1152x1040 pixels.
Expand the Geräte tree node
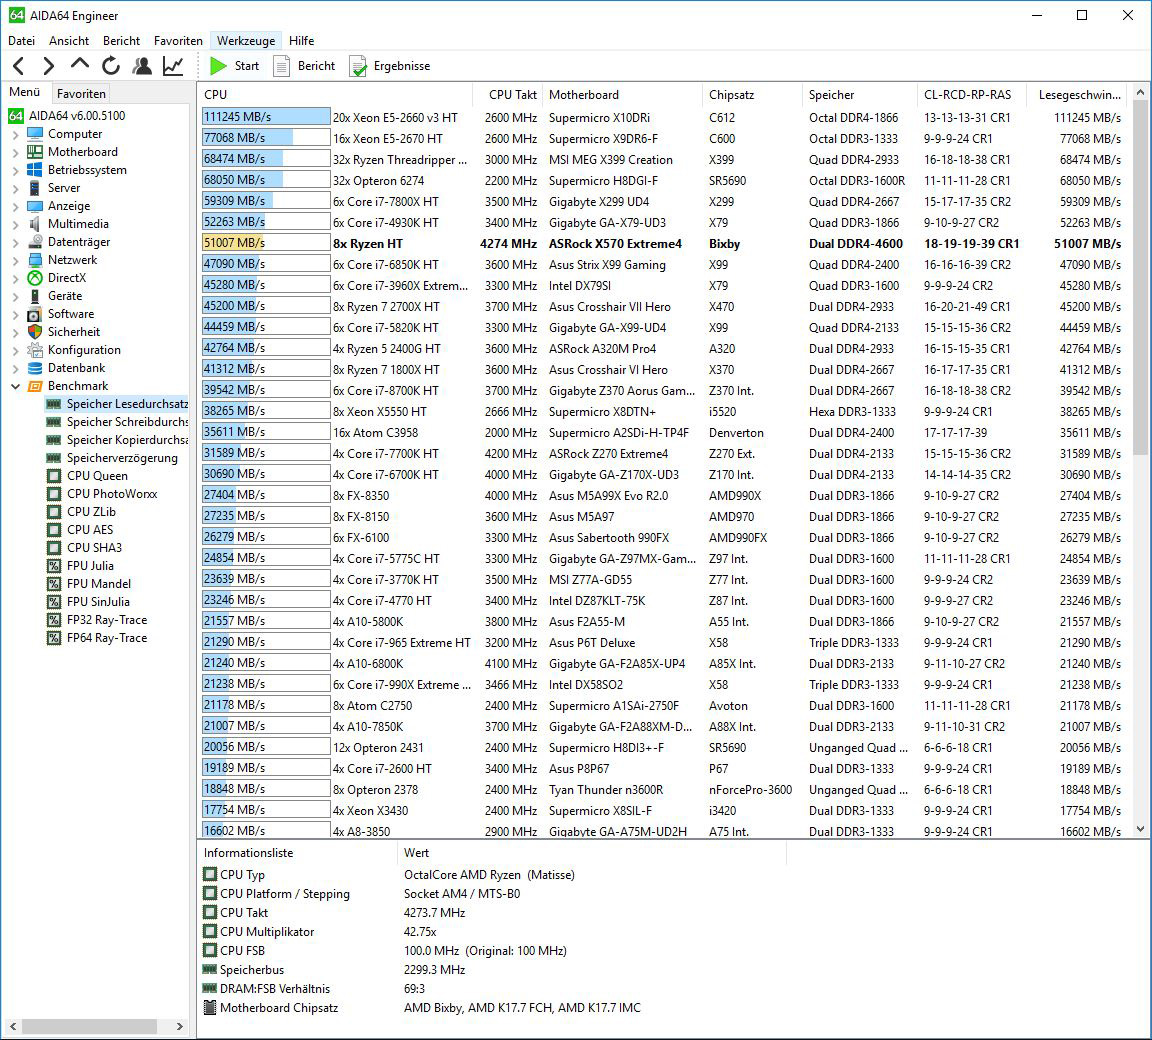15,296
